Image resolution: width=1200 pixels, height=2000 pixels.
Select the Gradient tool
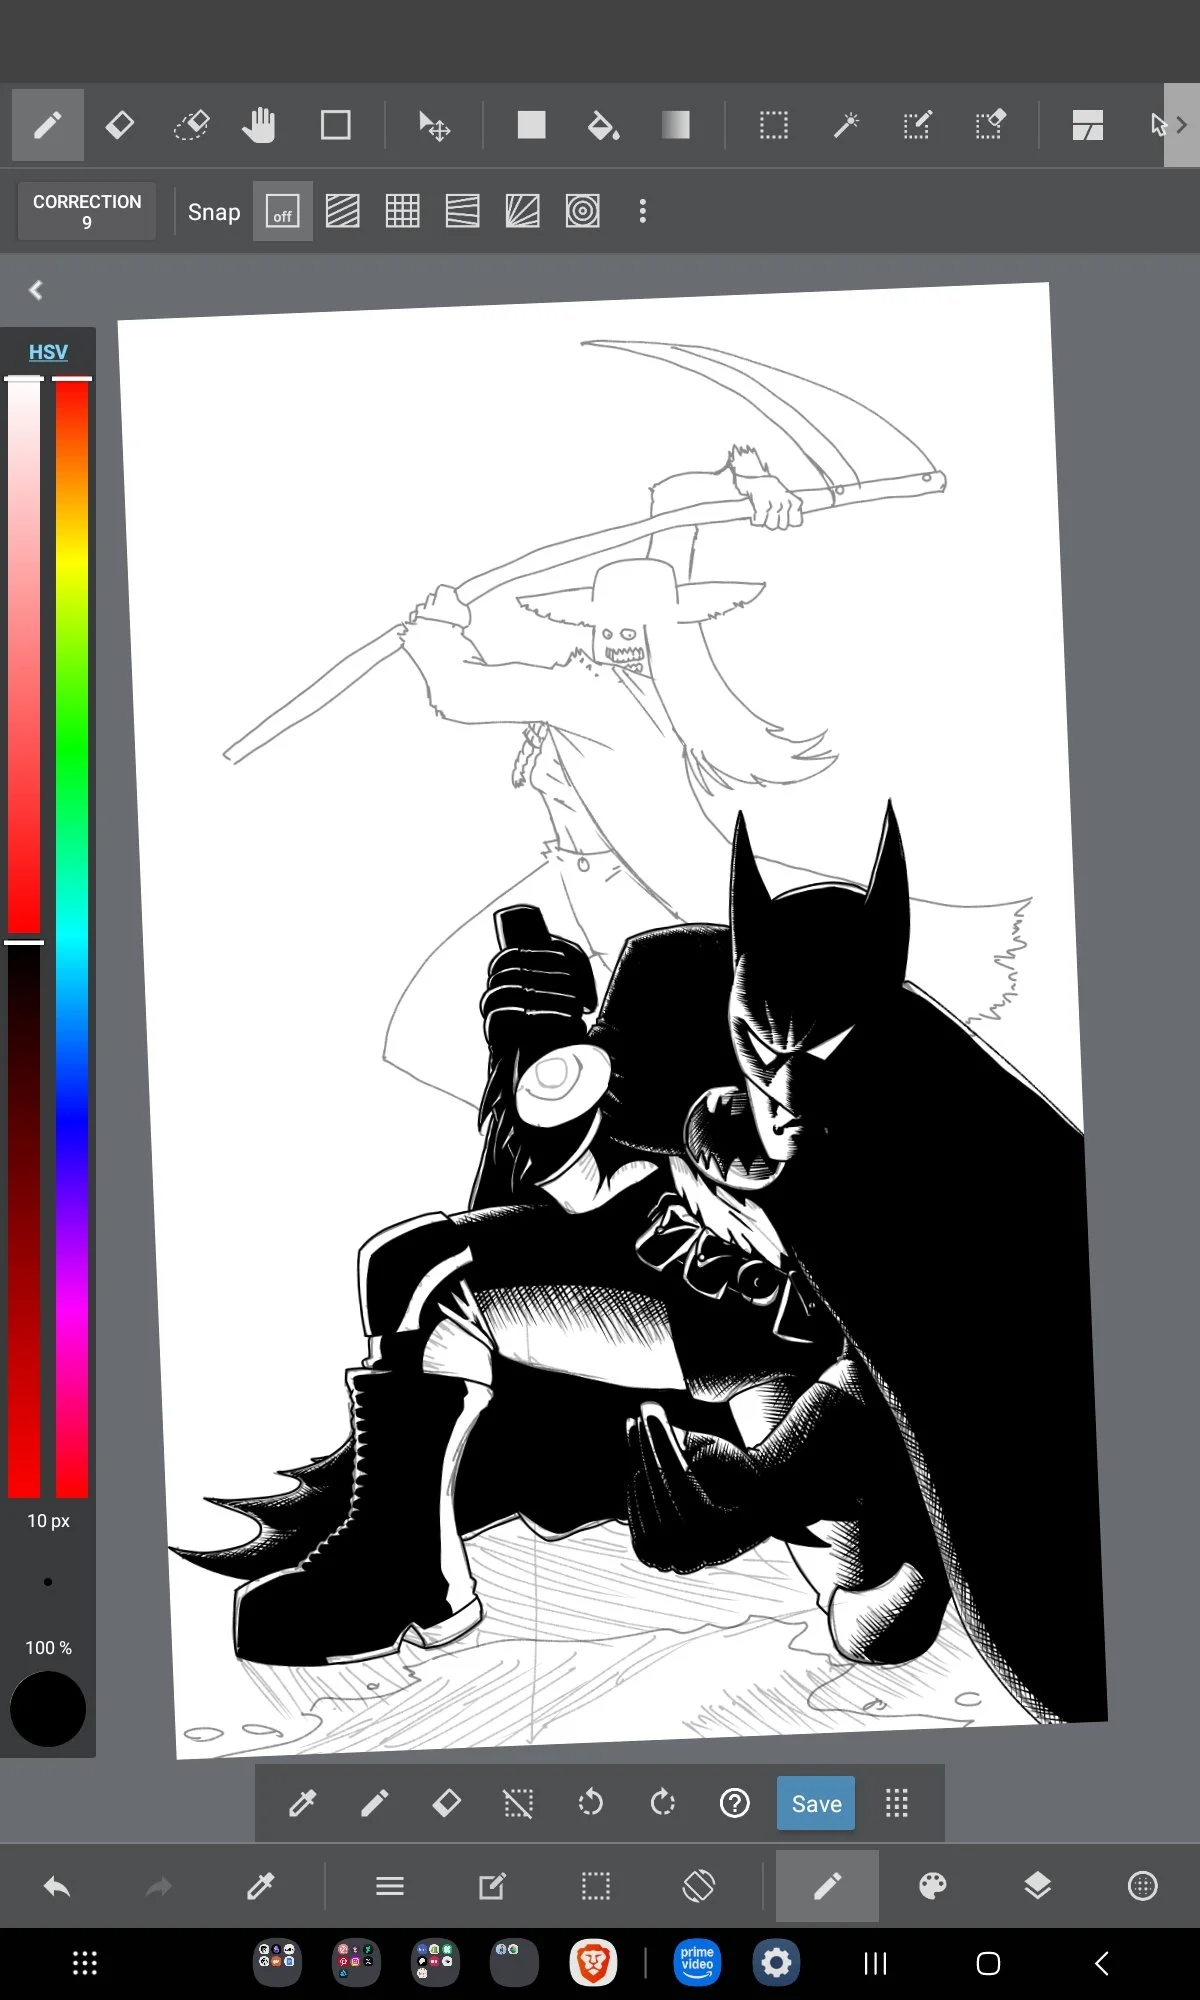(x=676, y=125)
